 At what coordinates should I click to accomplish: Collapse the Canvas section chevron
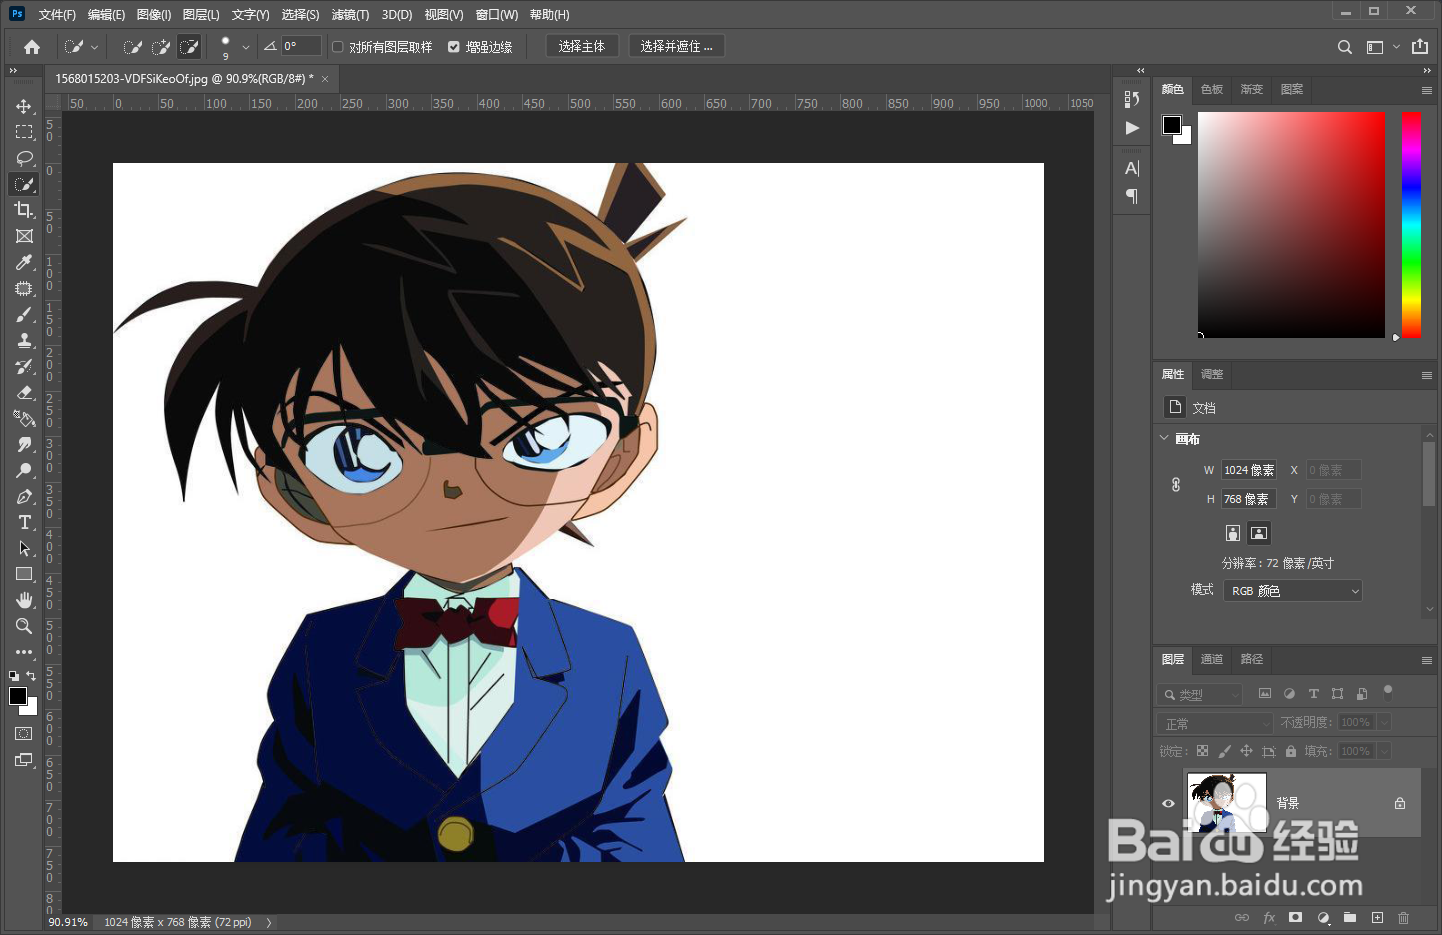pos(1164,438)
